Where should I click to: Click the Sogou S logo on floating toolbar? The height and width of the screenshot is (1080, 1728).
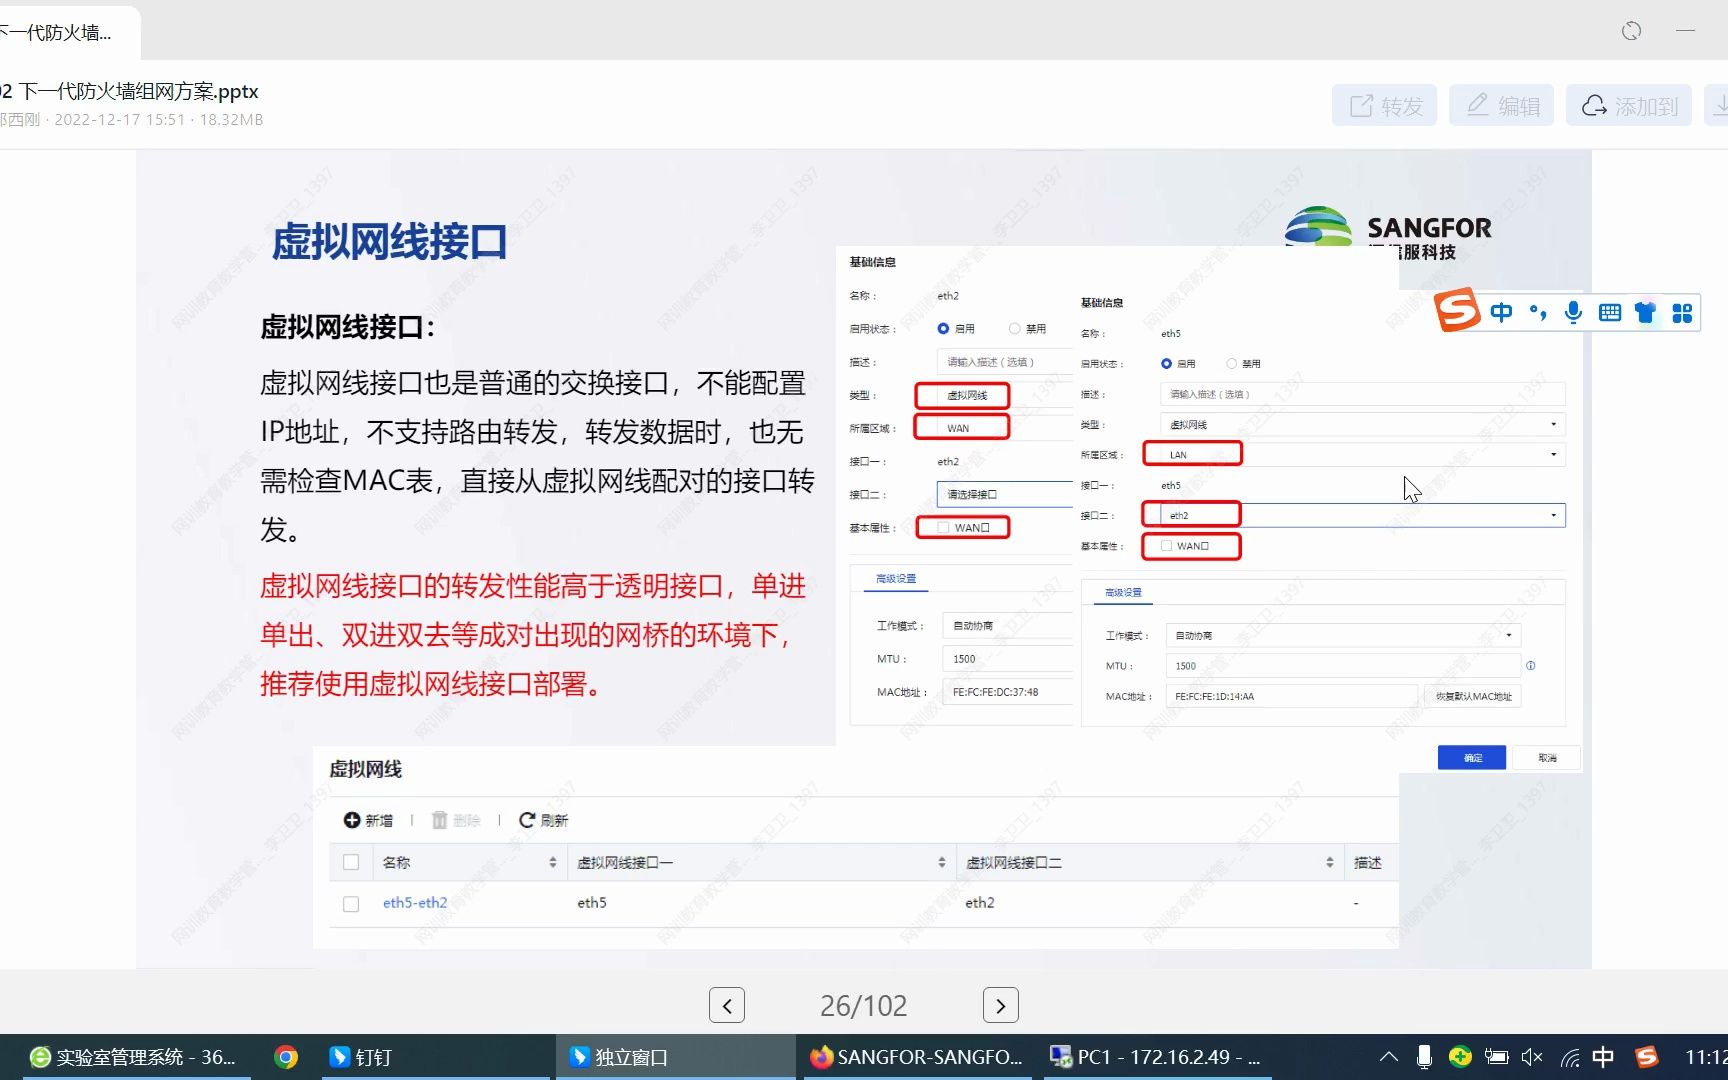coord(1457,311)
